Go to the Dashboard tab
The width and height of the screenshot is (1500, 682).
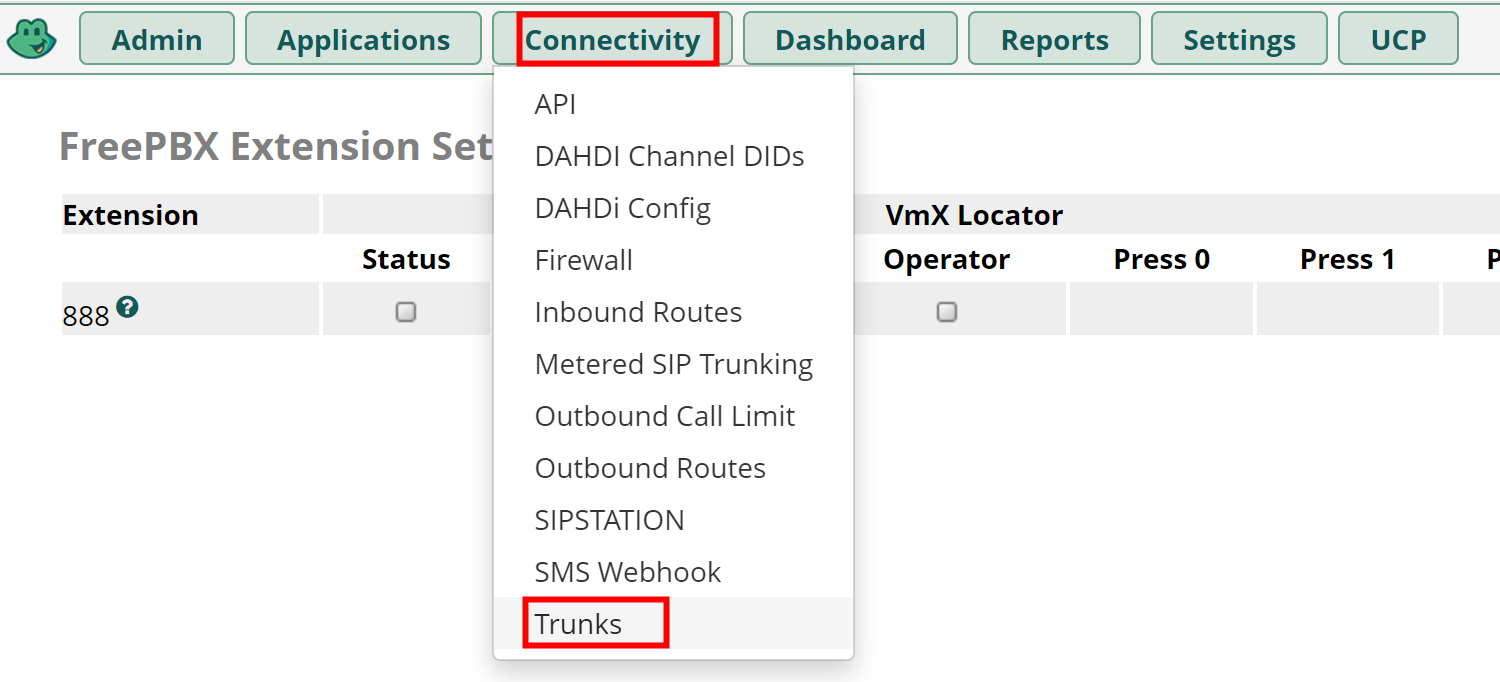[x=850, y=39]
